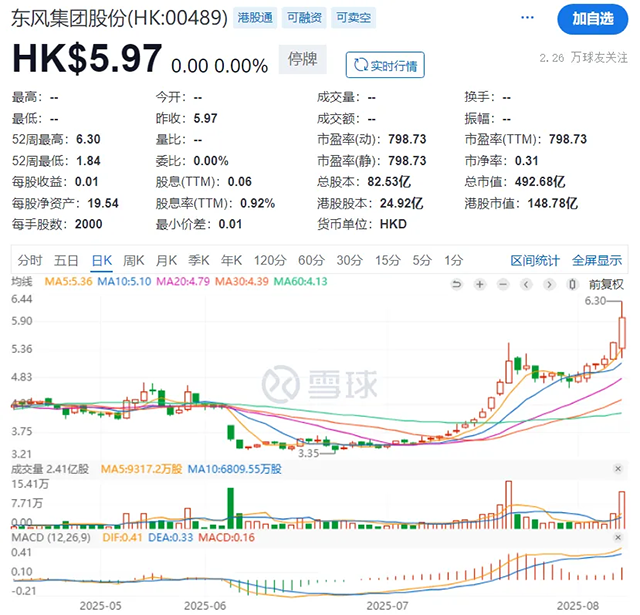640x615 pixels.
Task: Click the MA20:4.79 moving average label
Action: point(183,282)
